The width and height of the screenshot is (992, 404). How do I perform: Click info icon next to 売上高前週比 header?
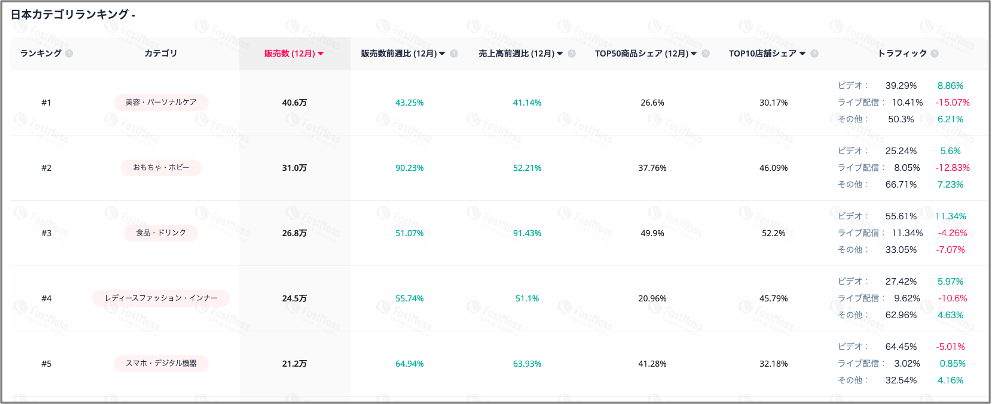click(x=573, y=53)
